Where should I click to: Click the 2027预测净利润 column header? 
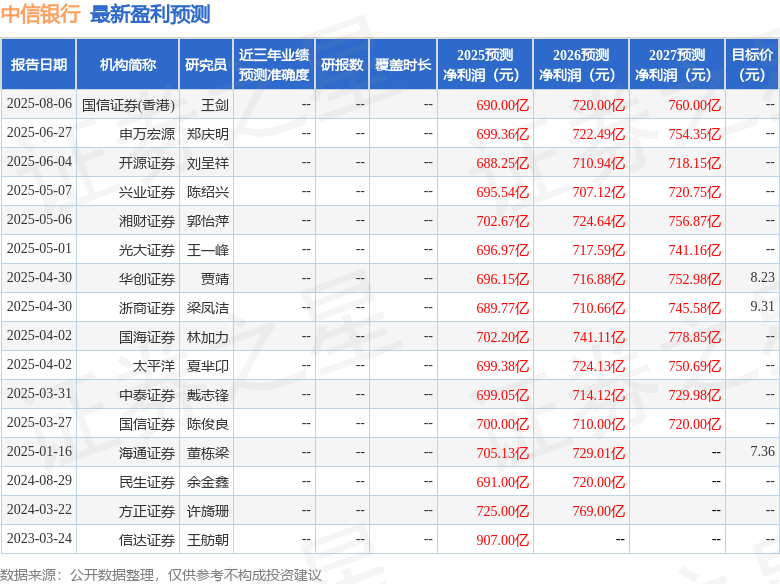point(677,65)
